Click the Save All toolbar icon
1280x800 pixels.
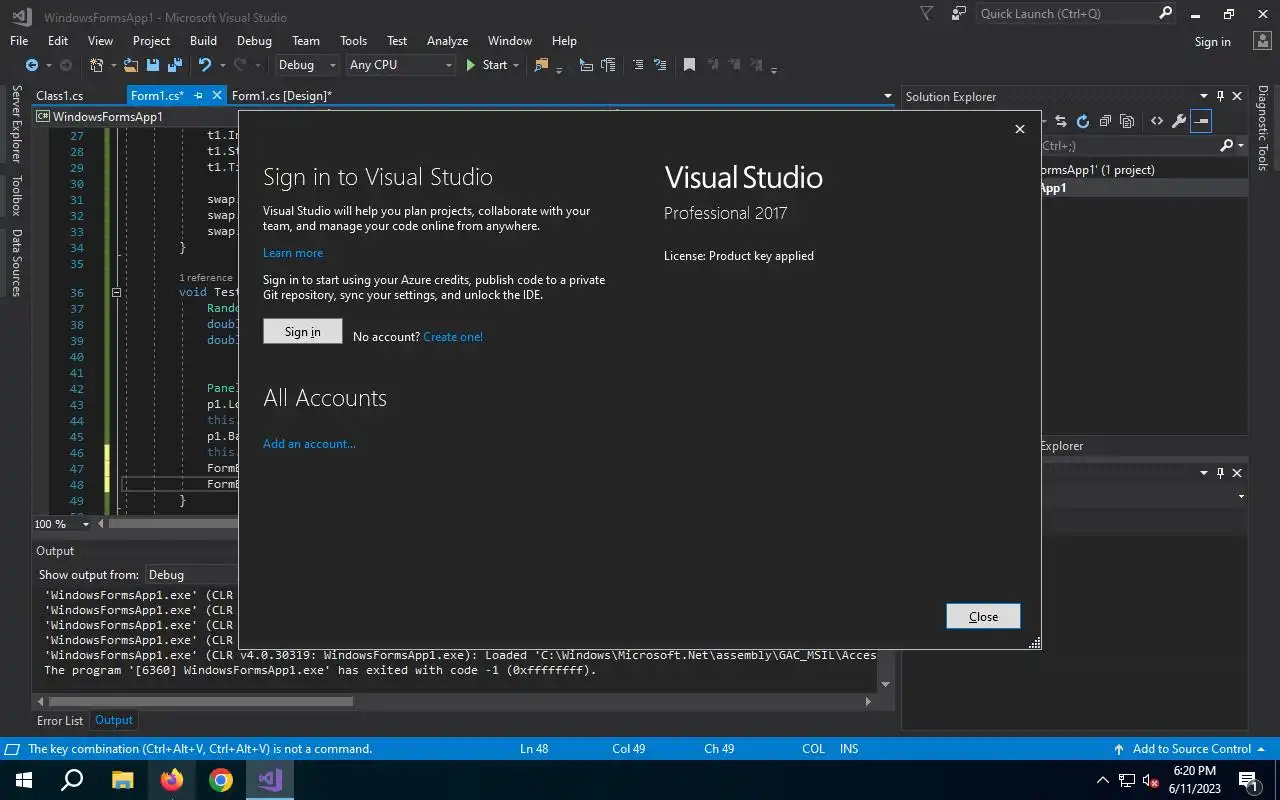pos(175,65)
